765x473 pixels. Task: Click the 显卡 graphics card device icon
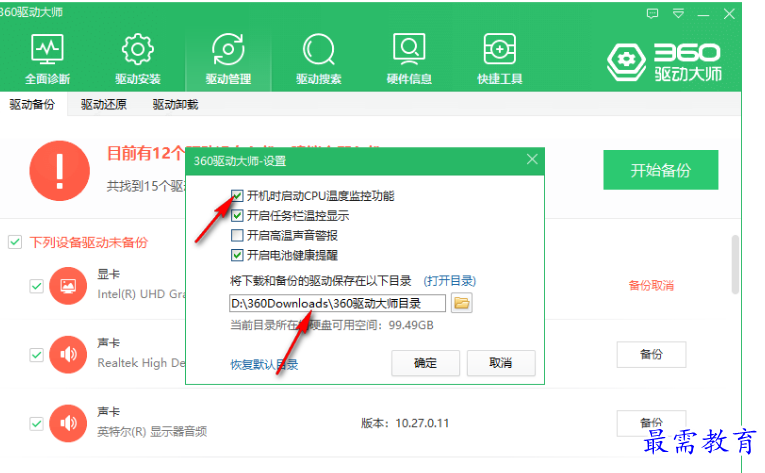(68, 286)
